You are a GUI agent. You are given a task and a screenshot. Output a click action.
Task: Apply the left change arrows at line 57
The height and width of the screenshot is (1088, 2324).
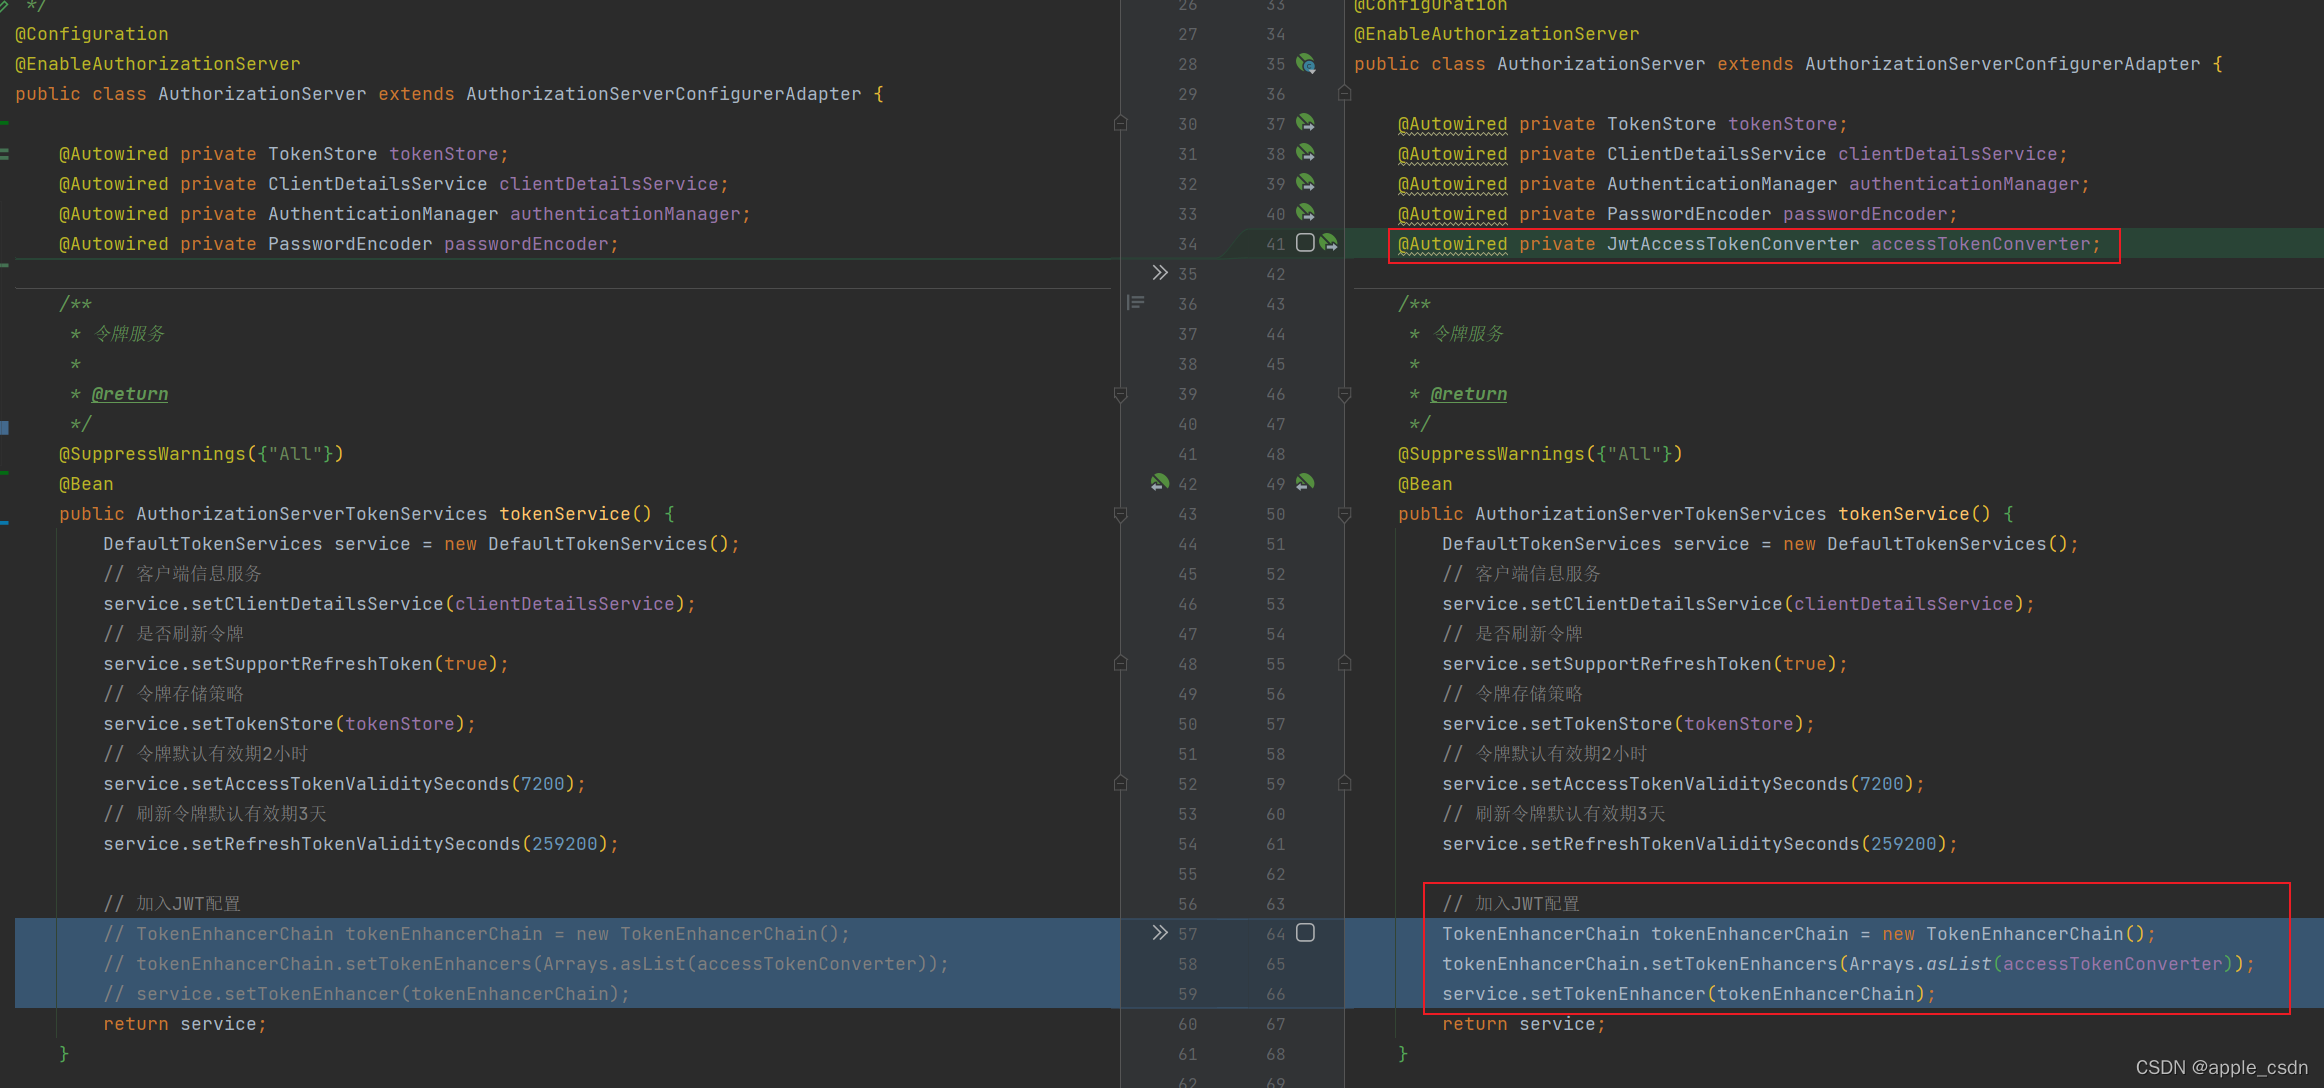[1159, 933]
